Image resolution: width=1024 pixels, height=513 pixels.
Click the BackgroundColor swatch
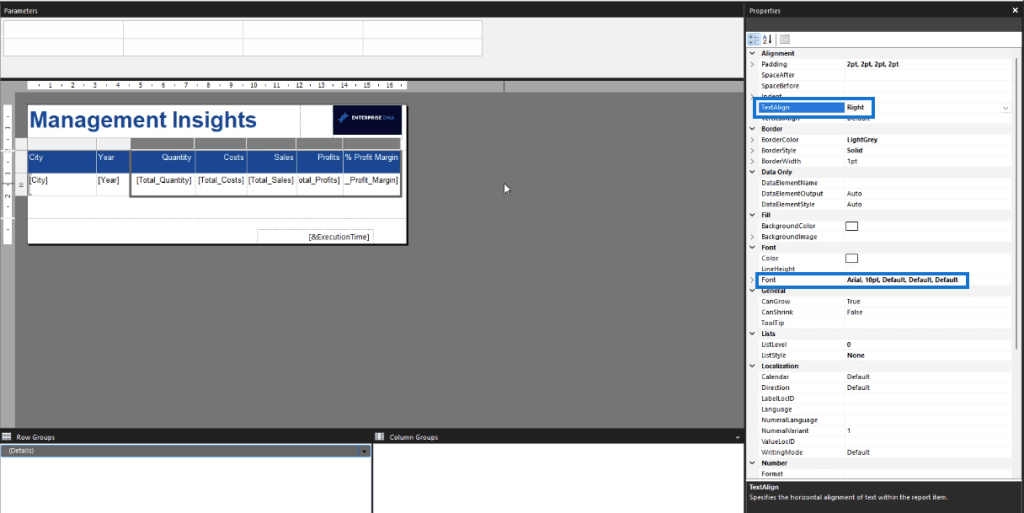coord(852,226)
